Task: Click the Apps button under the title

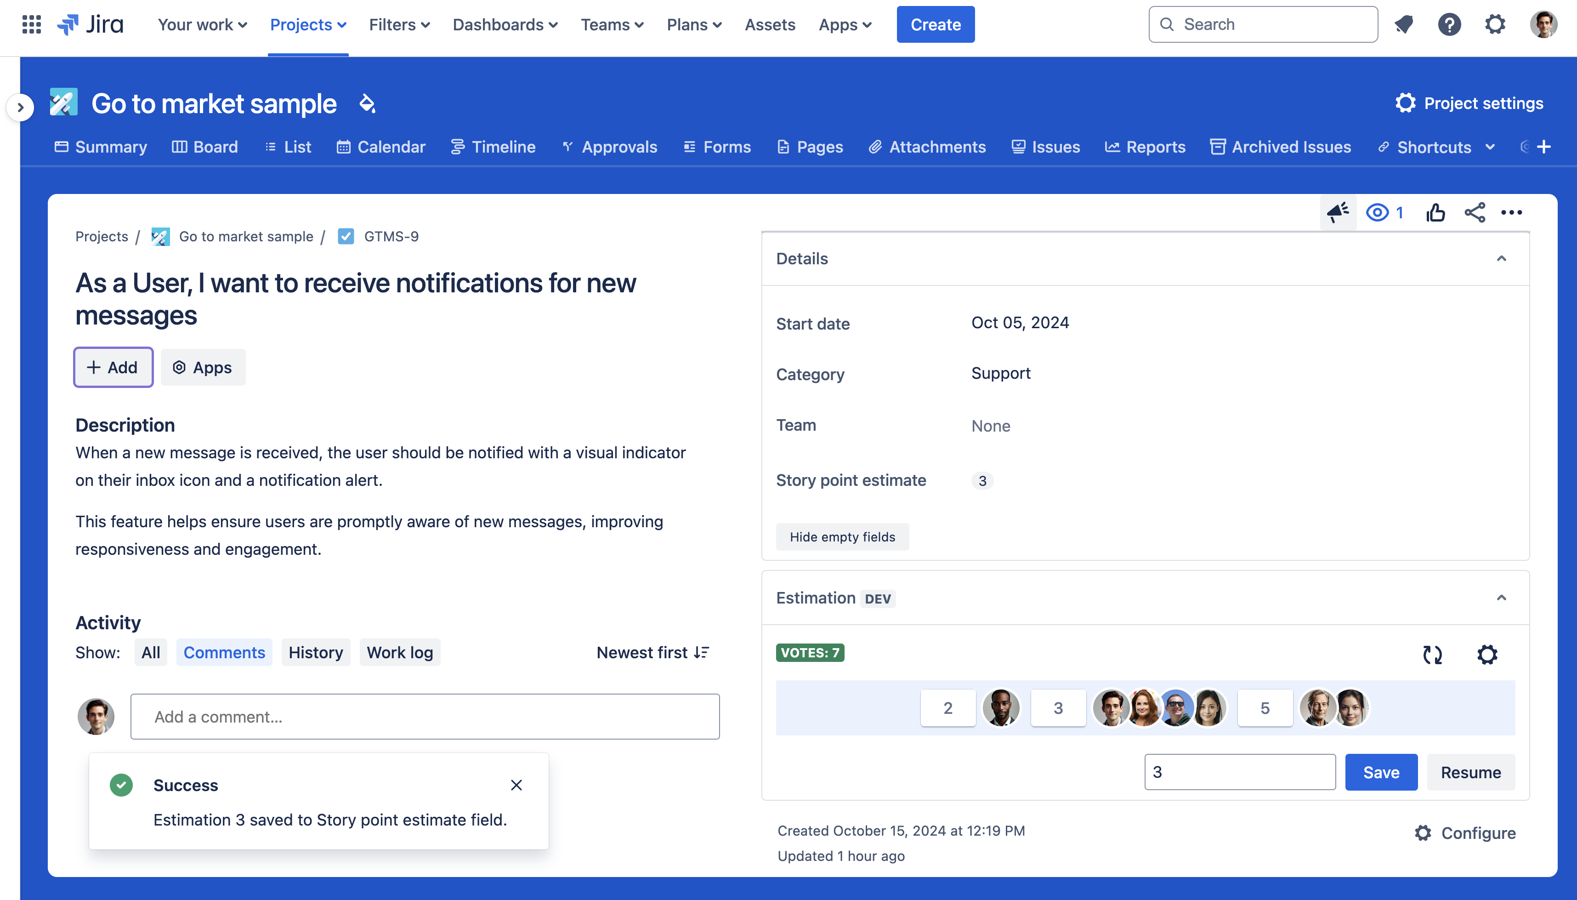Action: [203, 367]
